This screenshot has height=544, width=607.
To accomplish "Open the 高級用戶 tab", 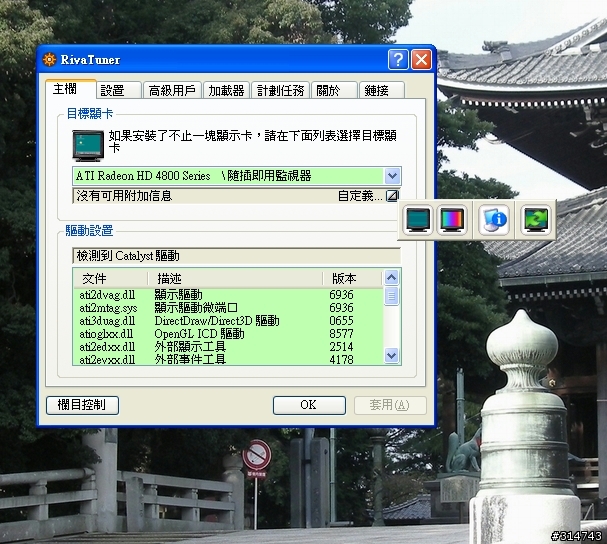I will (172, 90).
